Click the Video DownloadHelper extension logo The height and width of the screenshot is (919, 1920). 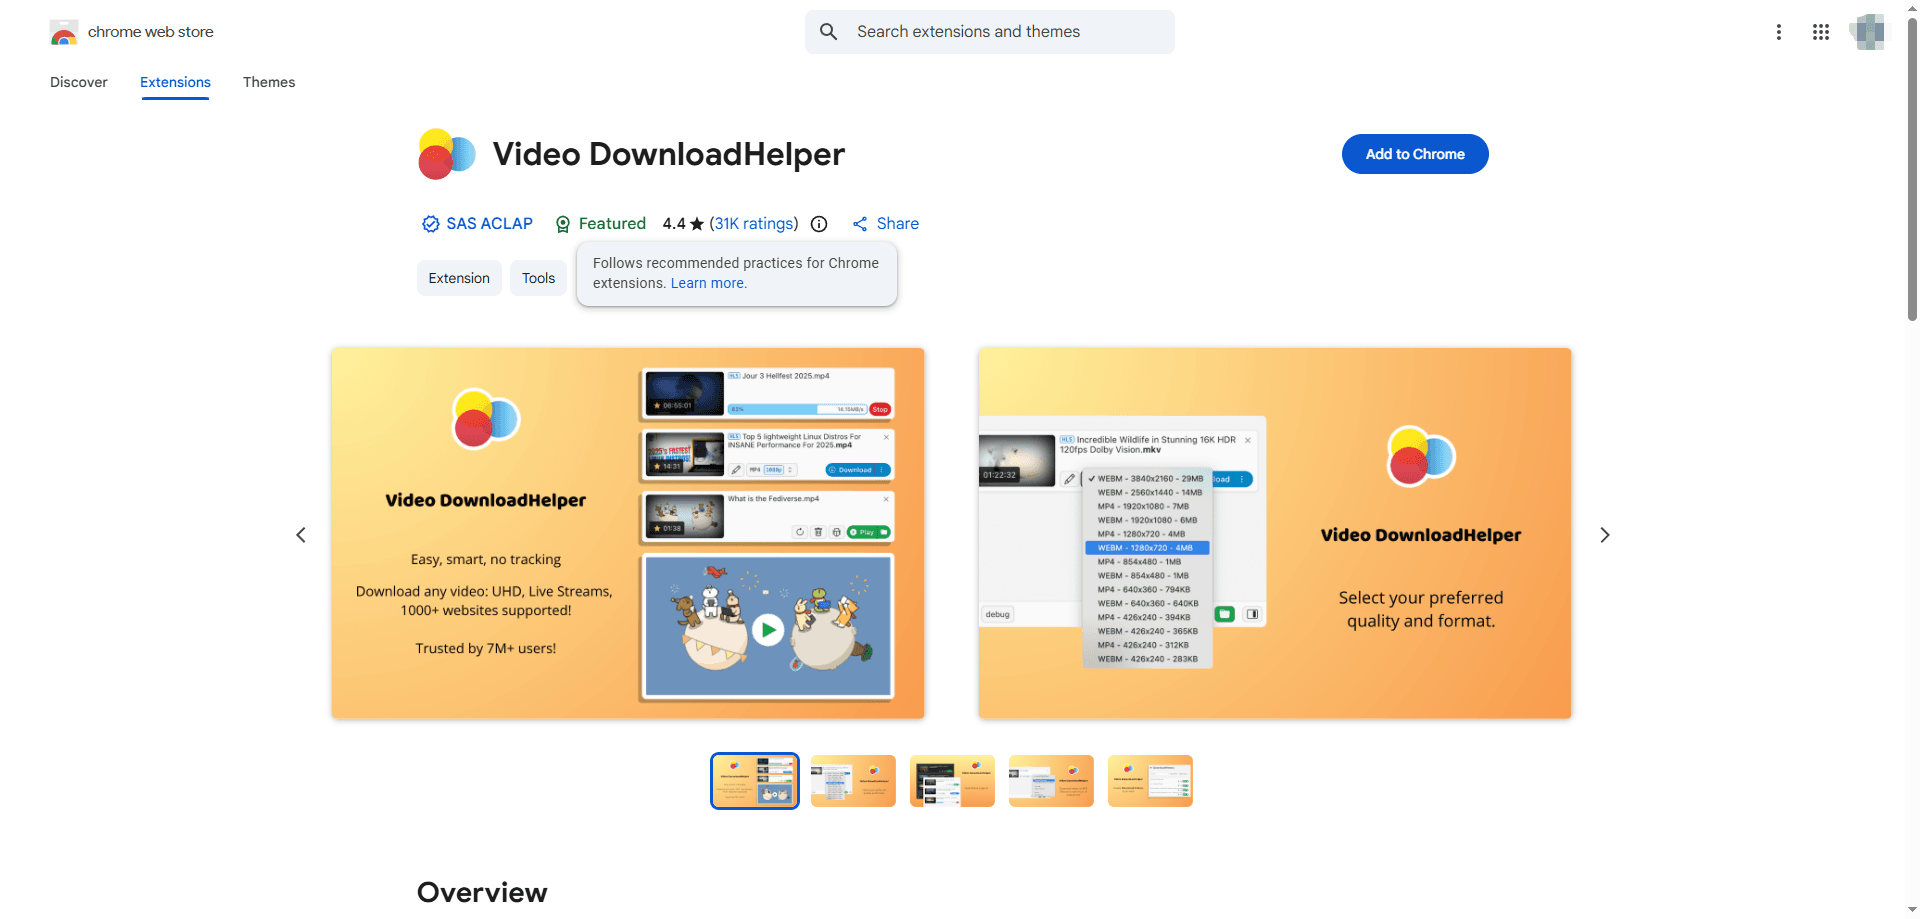[446, 154]
